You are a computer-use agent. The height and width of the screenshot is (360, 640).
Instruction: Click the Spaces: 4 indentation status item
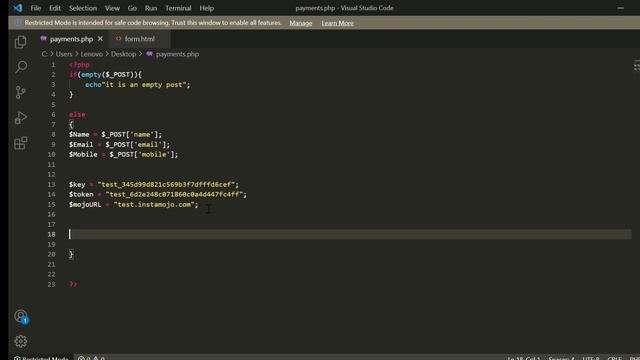pos(561,358)
